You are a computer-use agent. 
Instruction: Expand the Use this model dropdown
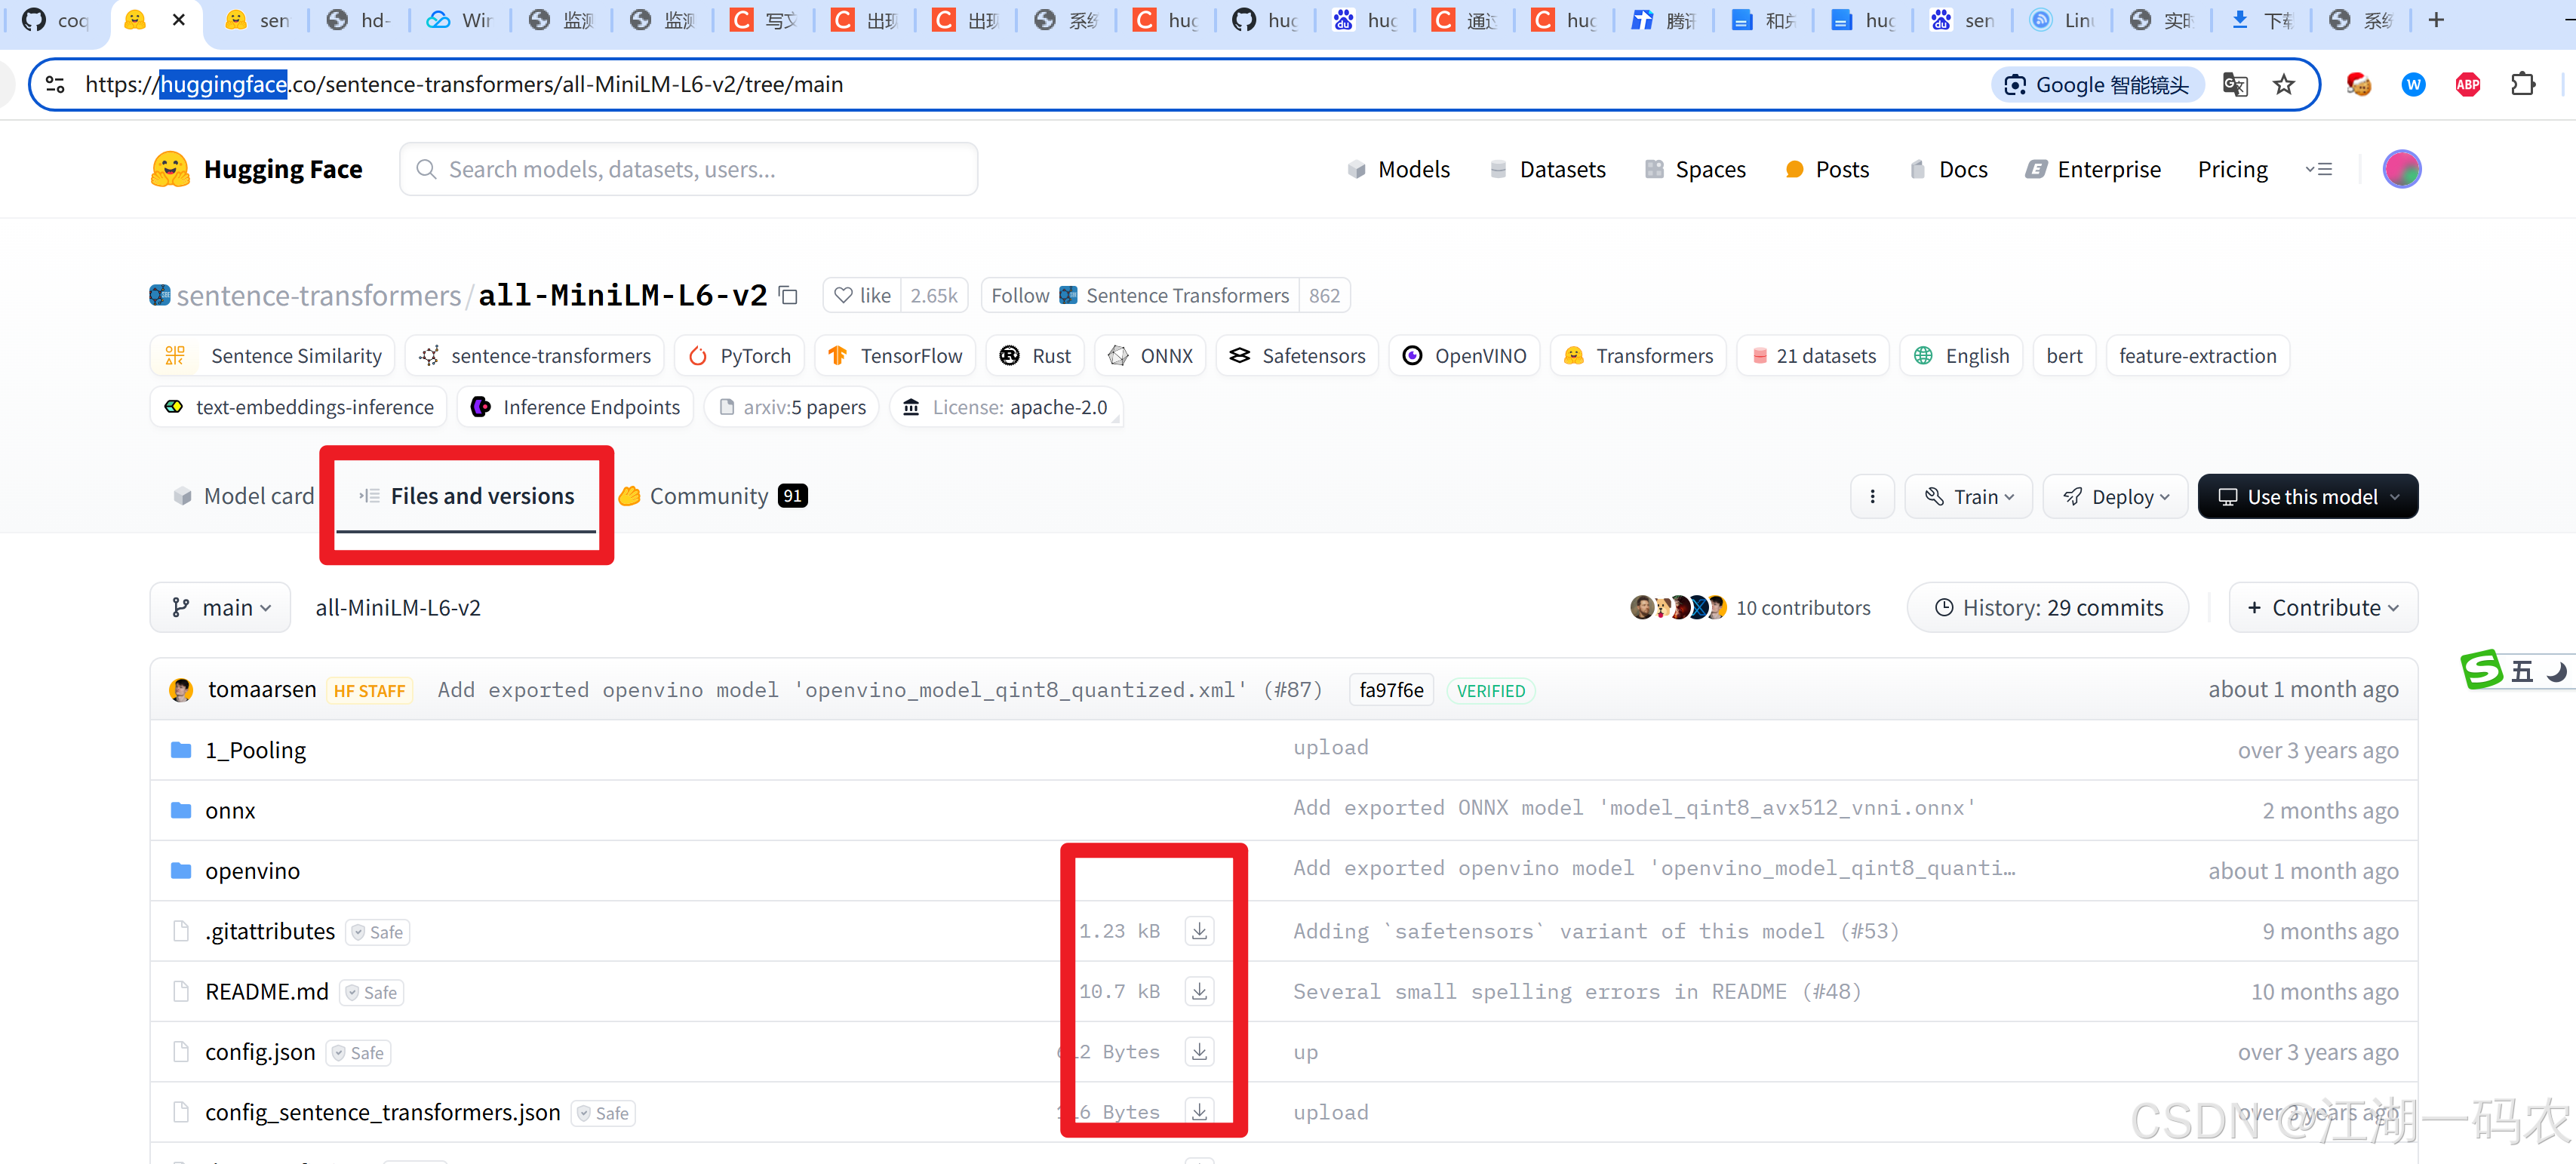pos(2307,496)
